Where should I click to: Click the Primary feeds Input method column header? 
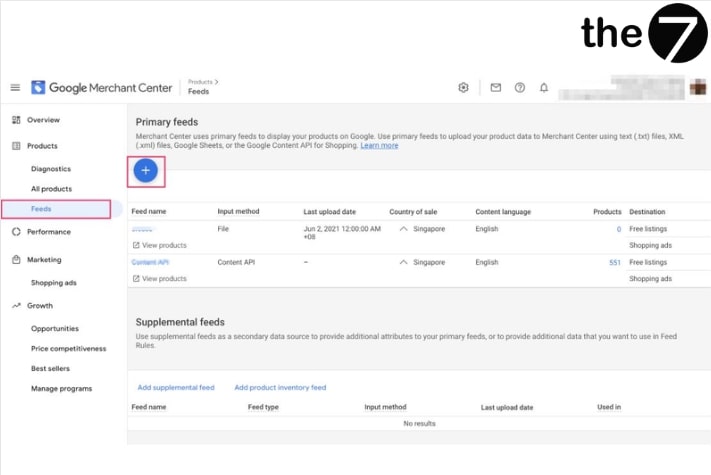pos(239,212)
